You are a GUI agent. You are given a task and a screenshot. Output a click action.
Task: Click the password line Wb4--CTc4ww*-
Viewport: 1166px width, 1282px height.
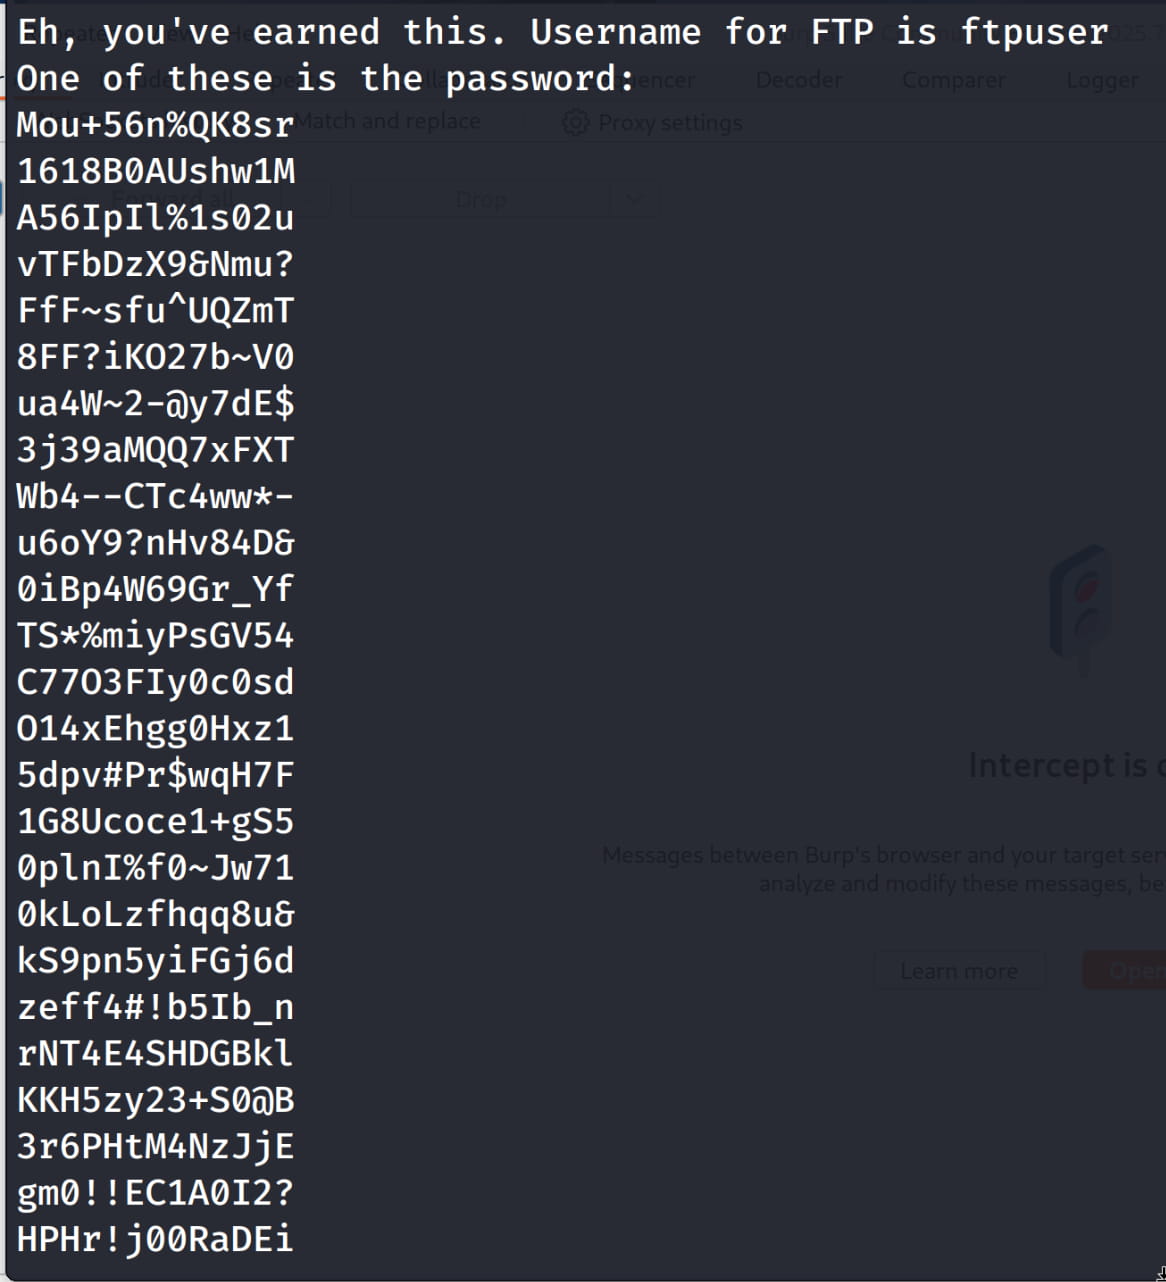(155, 496)
